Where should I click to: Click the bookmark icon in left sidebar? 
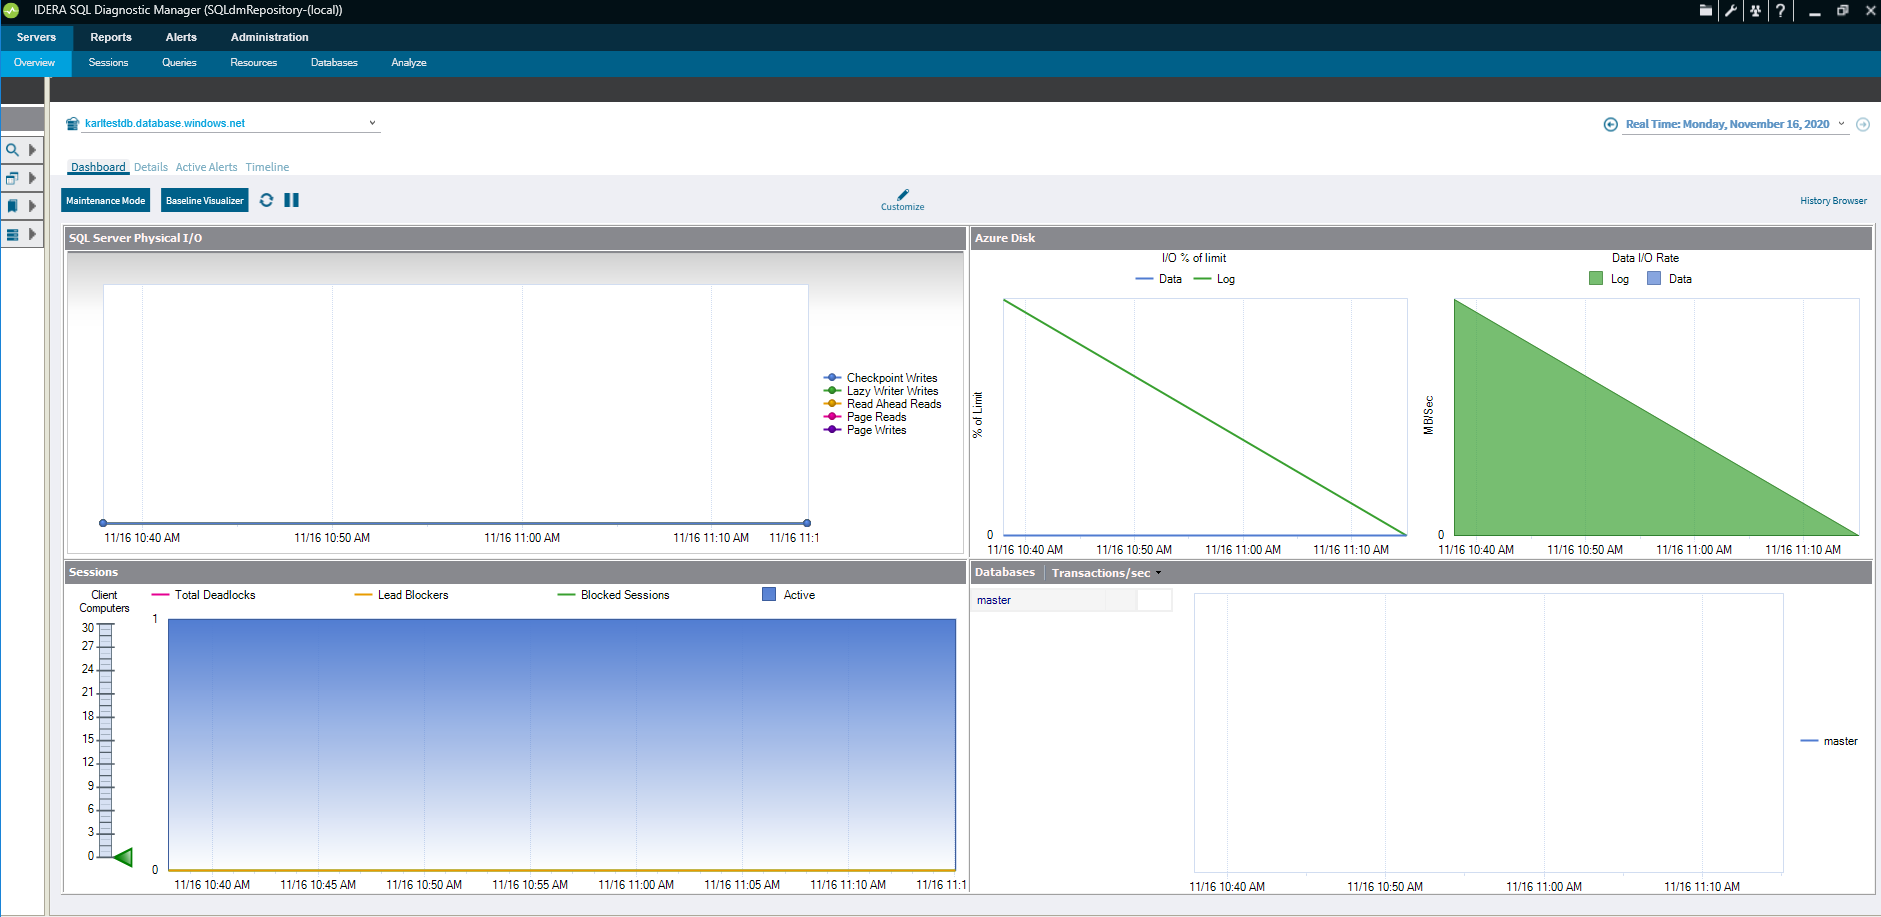[x=12, y=206]
